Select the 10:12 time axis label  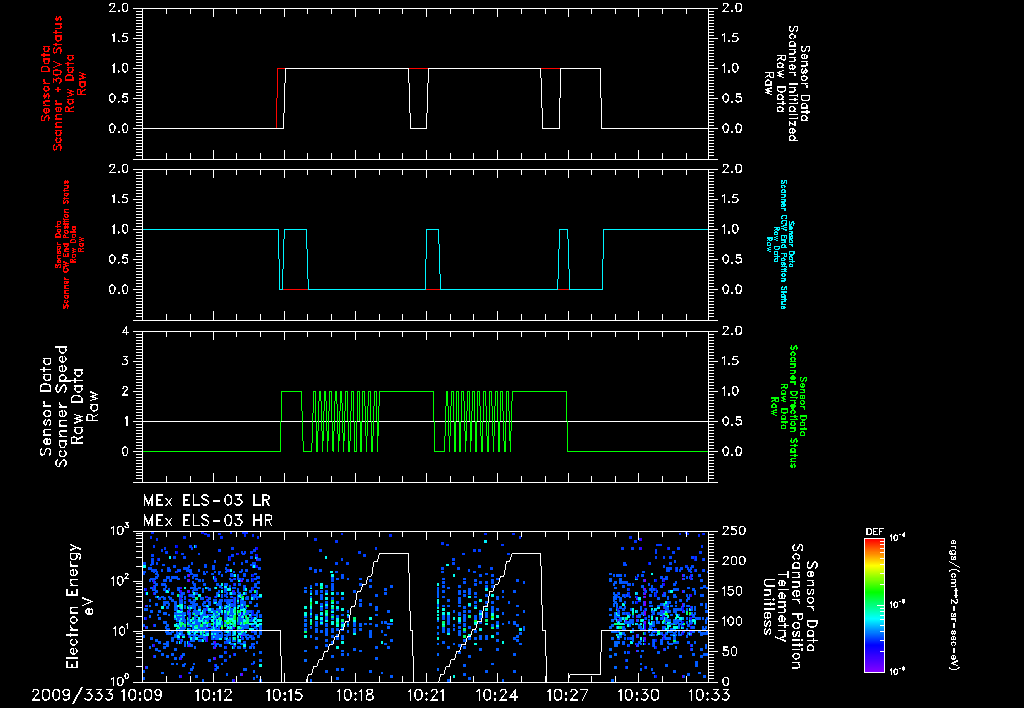pyautogui.click(x=213, y=696)
